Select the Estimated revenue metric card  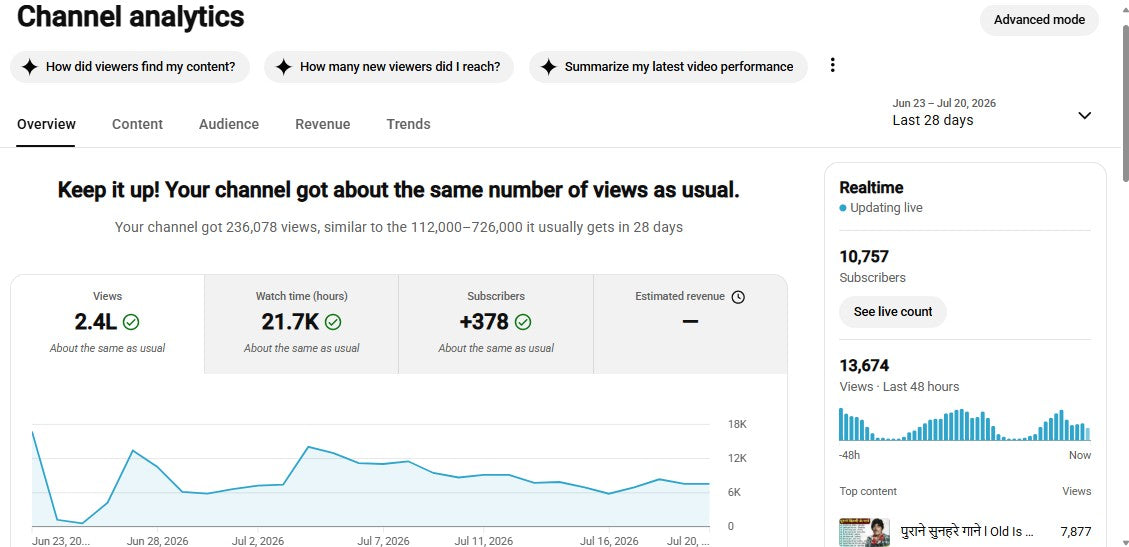pyautogui.click(x=691, y=324)
